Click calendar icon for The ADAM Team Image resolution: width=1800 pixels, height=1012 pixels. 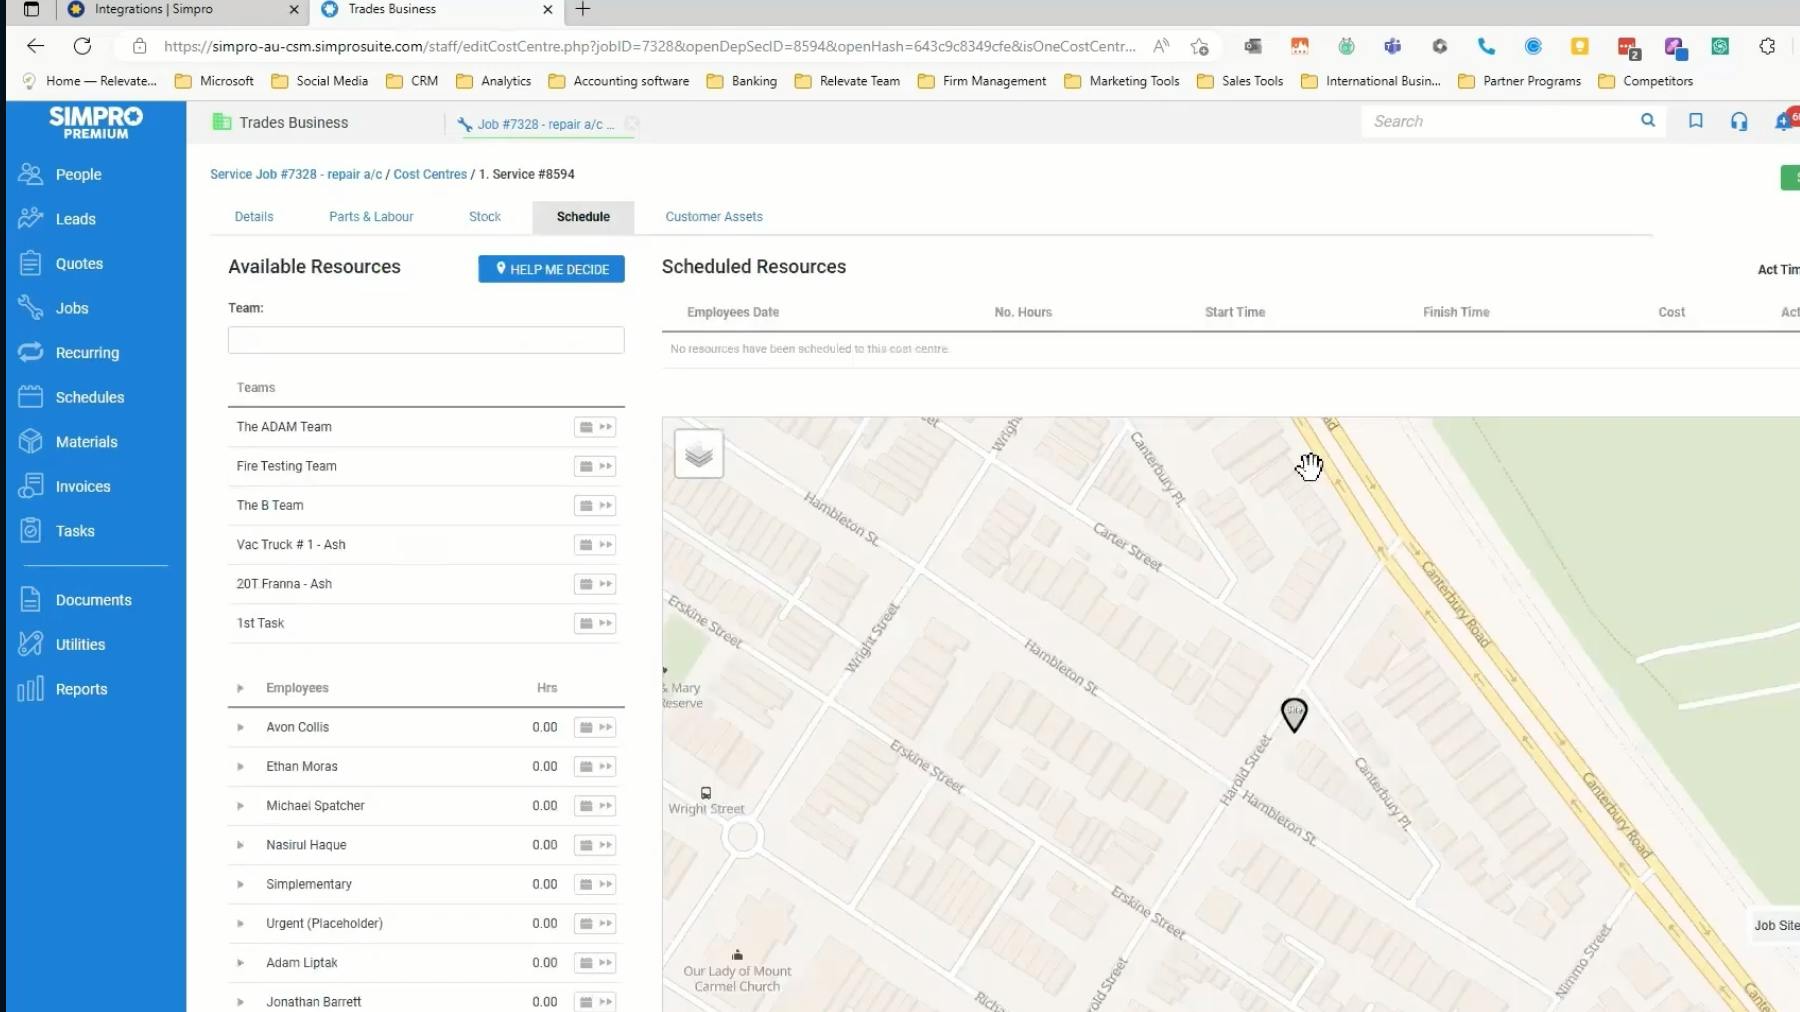(x=586, y=427)
